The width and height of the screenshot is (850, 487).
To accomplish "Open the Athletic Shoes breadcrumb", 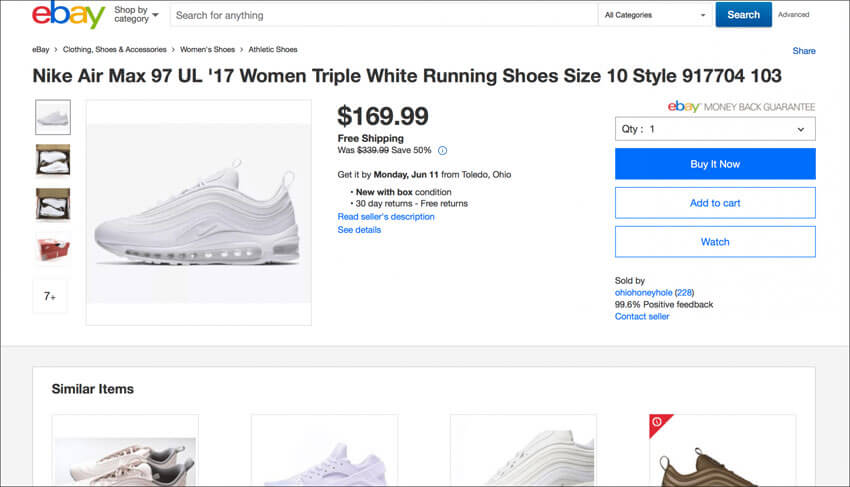I will pyautogui.click(x=273, y=49).
